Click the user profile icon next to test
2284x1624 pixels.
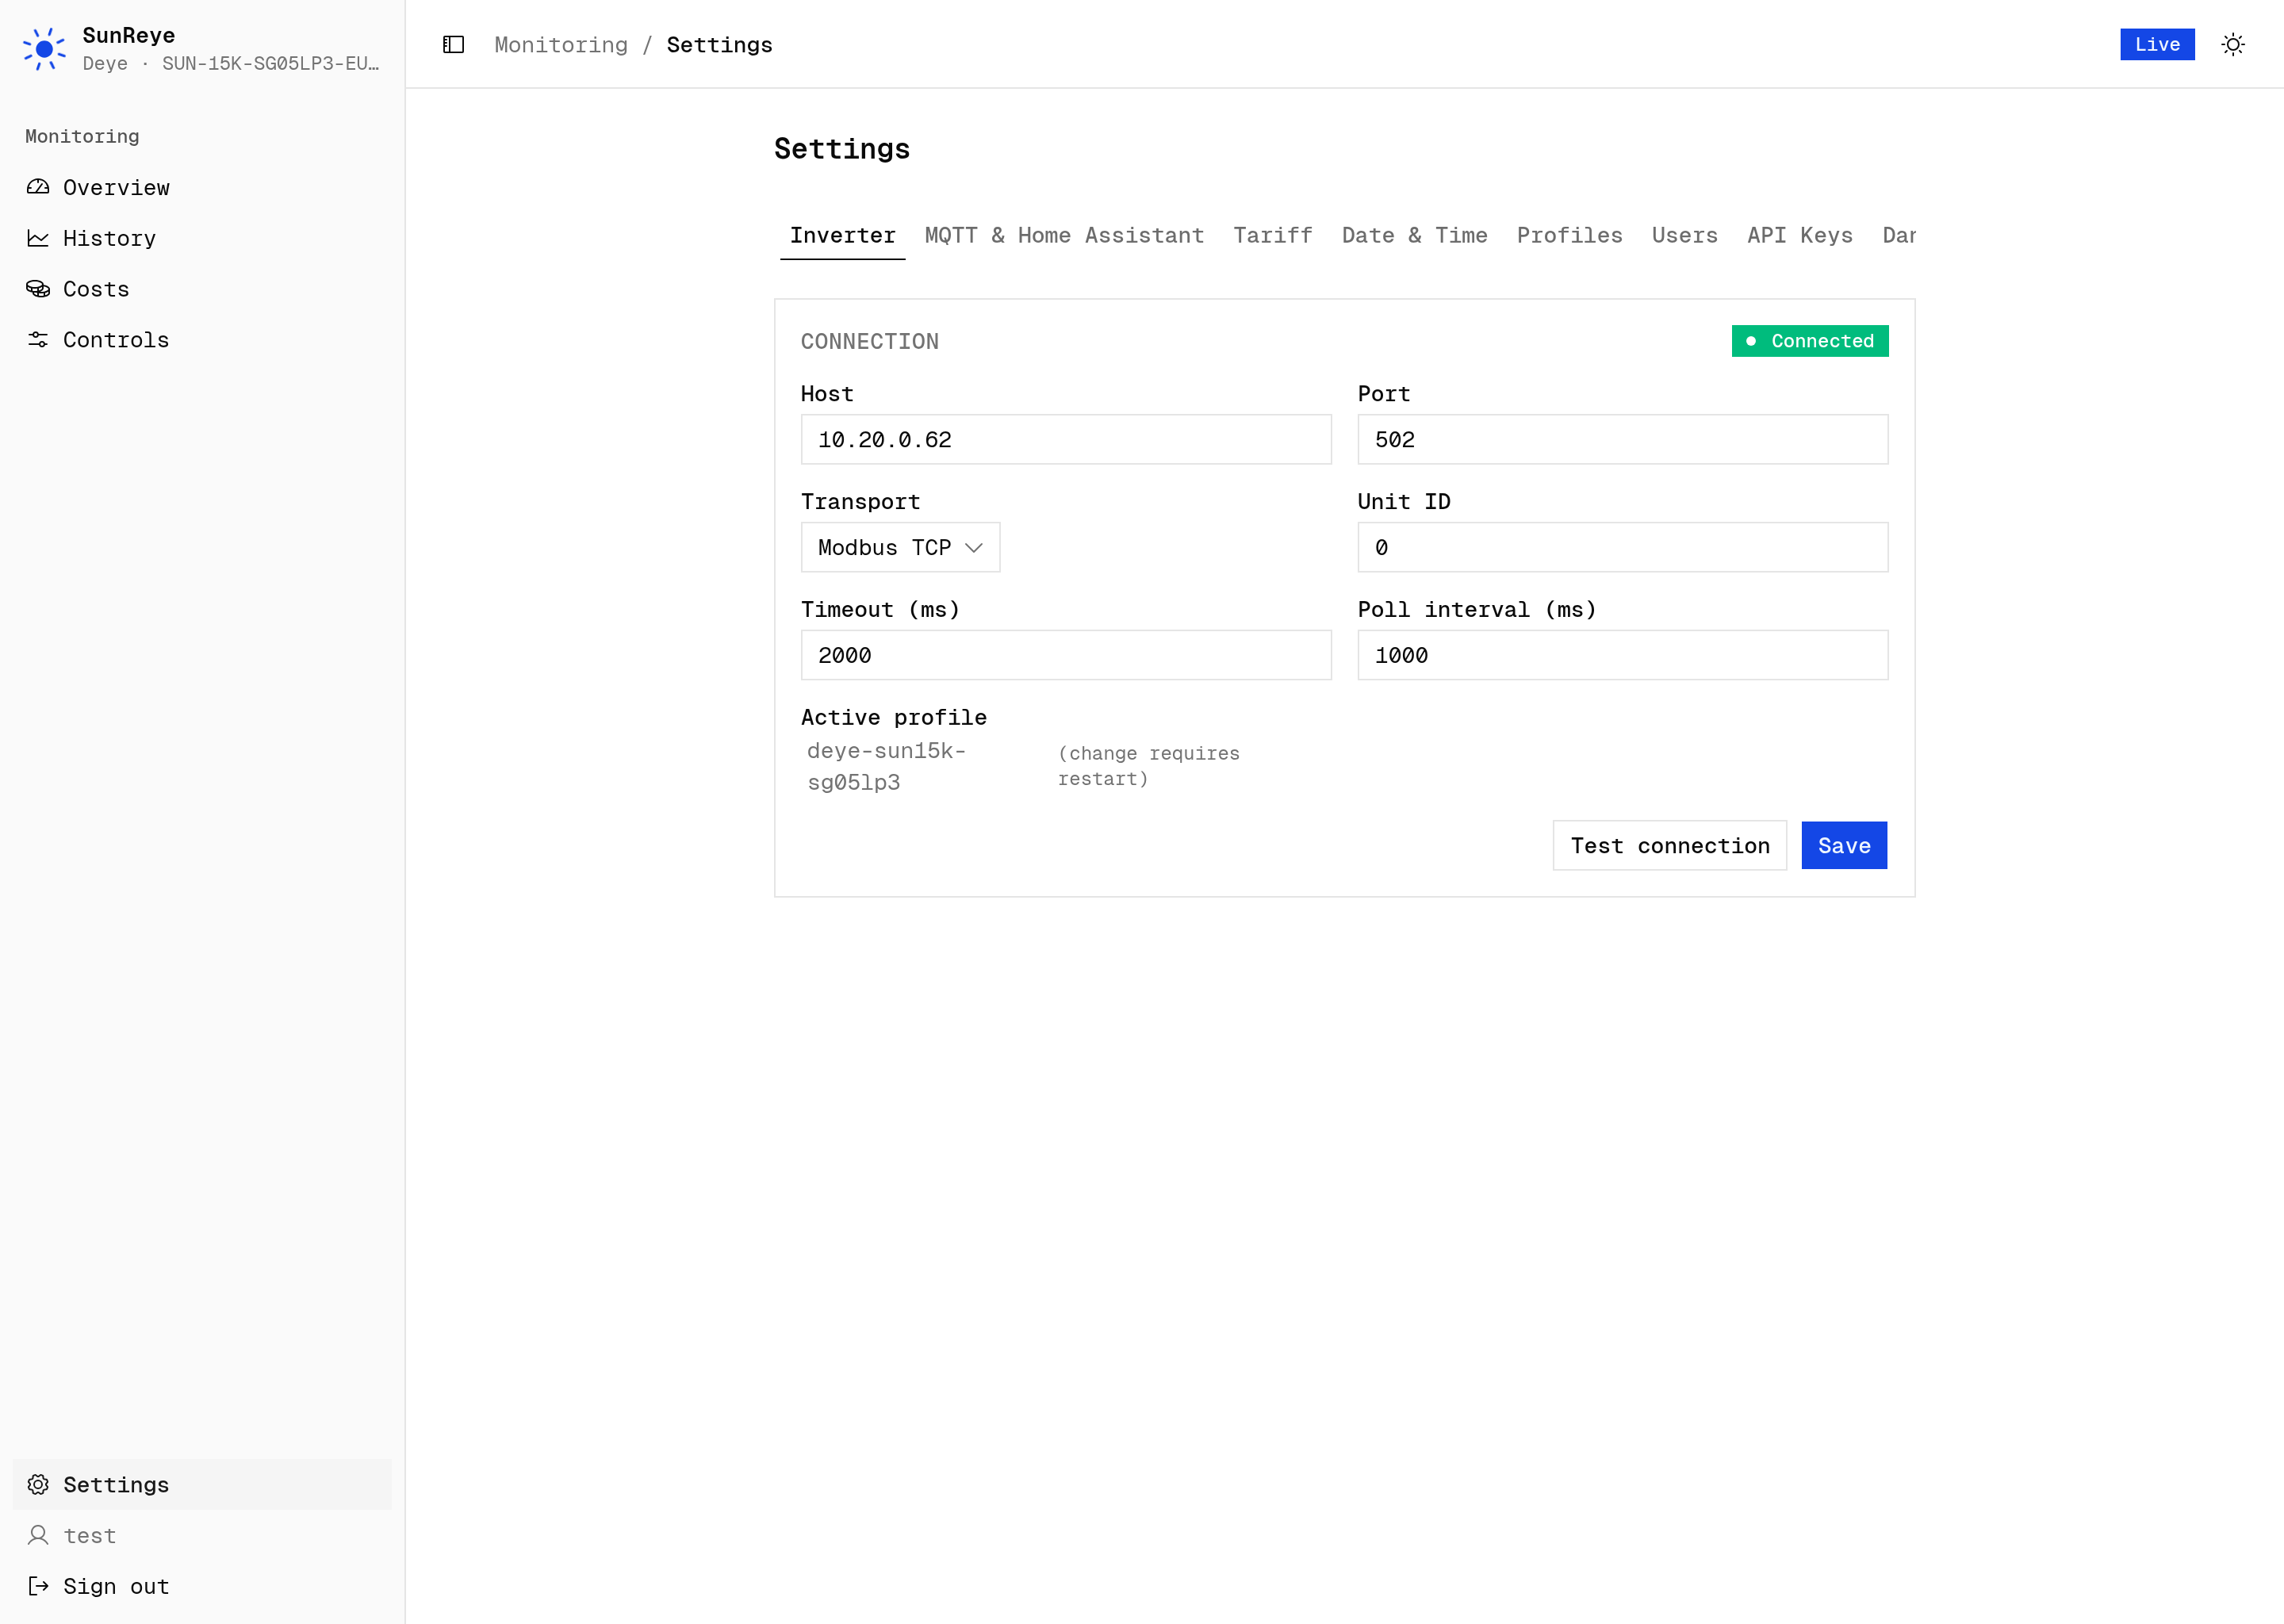[x=38, y=1535]
